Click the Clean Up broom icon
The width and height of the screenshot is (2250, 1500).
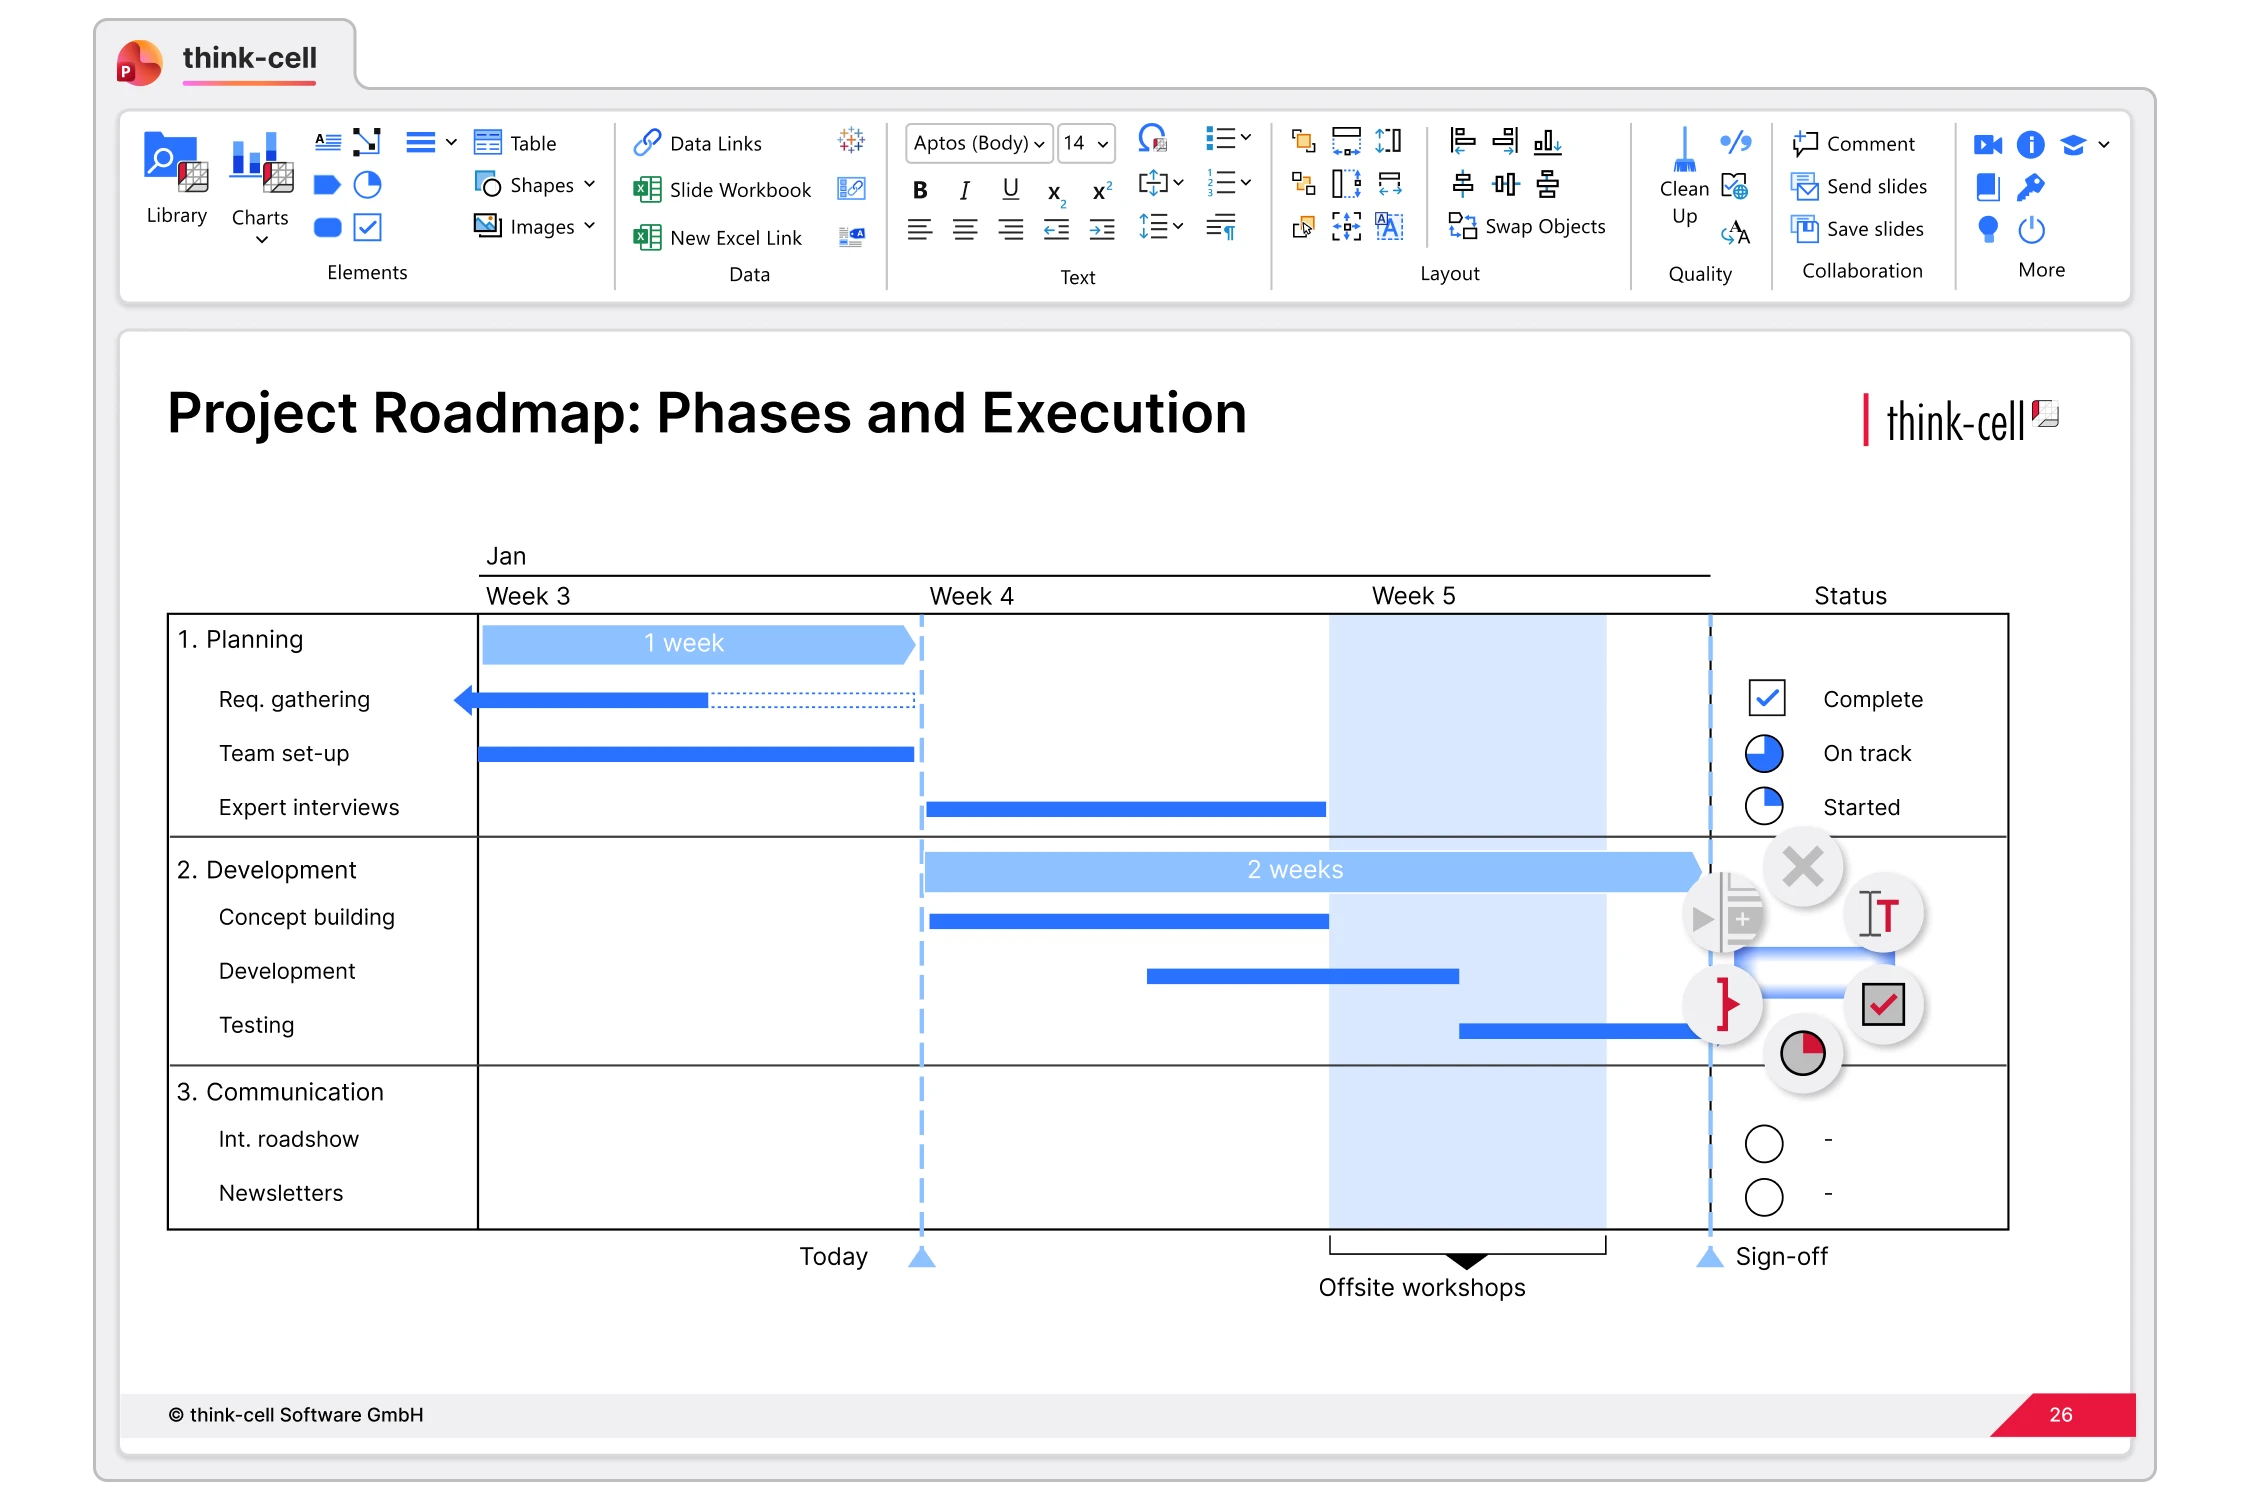(1684, 152)
